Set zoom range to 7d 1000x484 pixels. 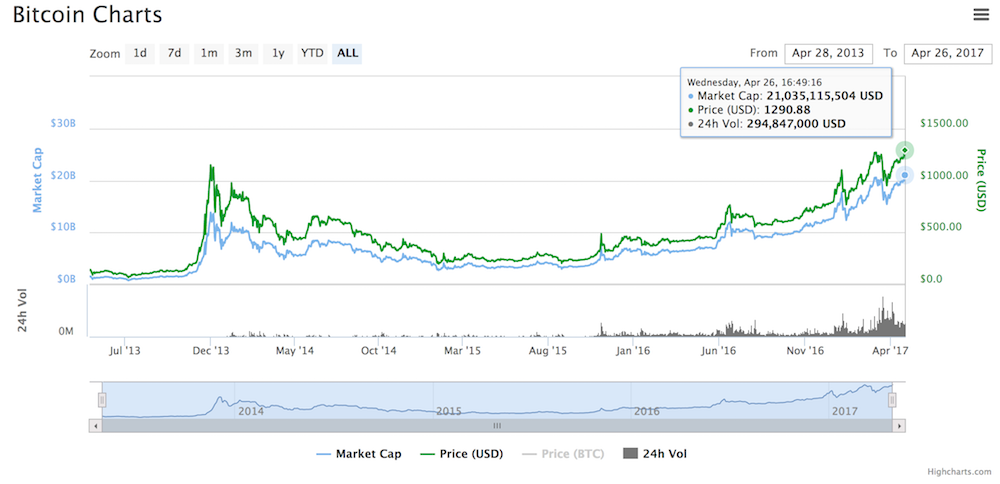click(175, 54)
